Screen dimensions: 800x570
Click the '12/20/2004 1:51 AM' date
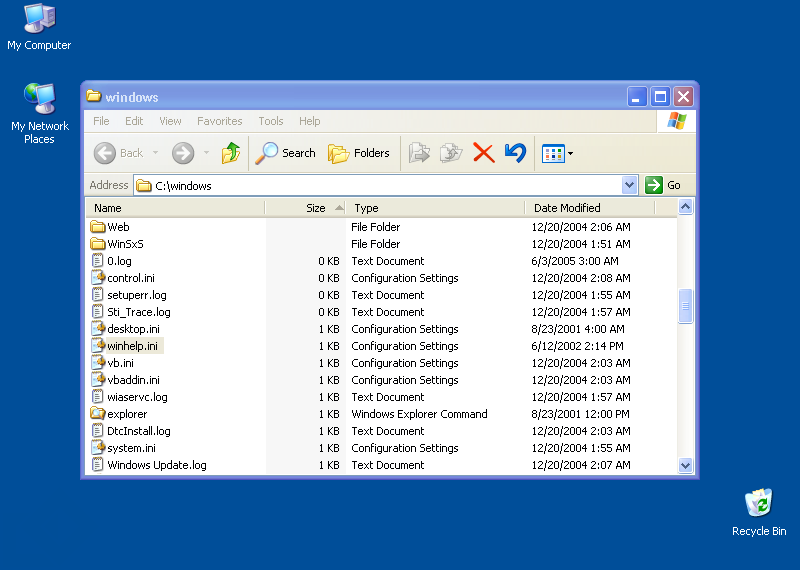click(581, 243)
